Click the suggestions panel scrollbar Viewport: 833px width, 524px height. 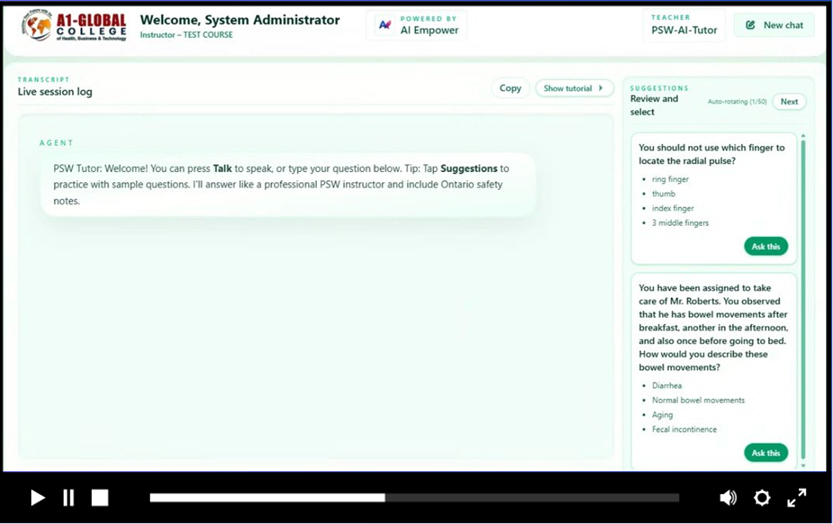pos(803,300)
